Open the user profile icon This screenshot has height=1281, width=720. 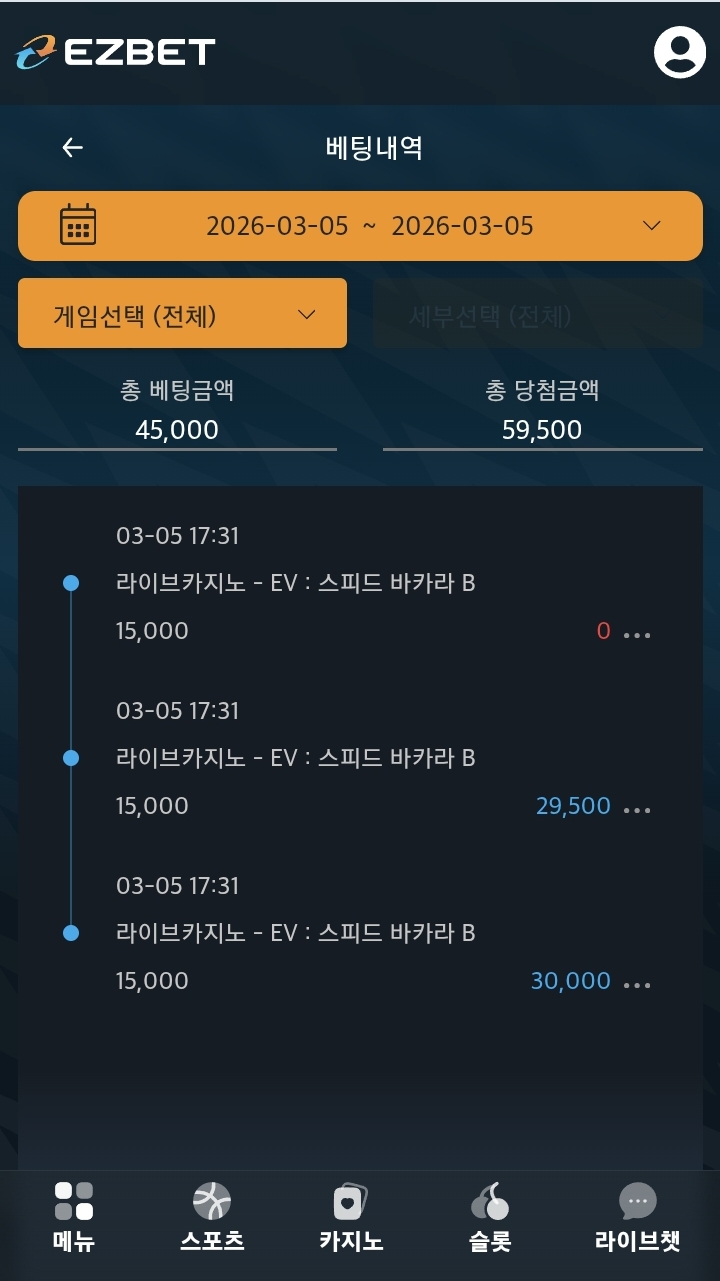tap(680, 52)
